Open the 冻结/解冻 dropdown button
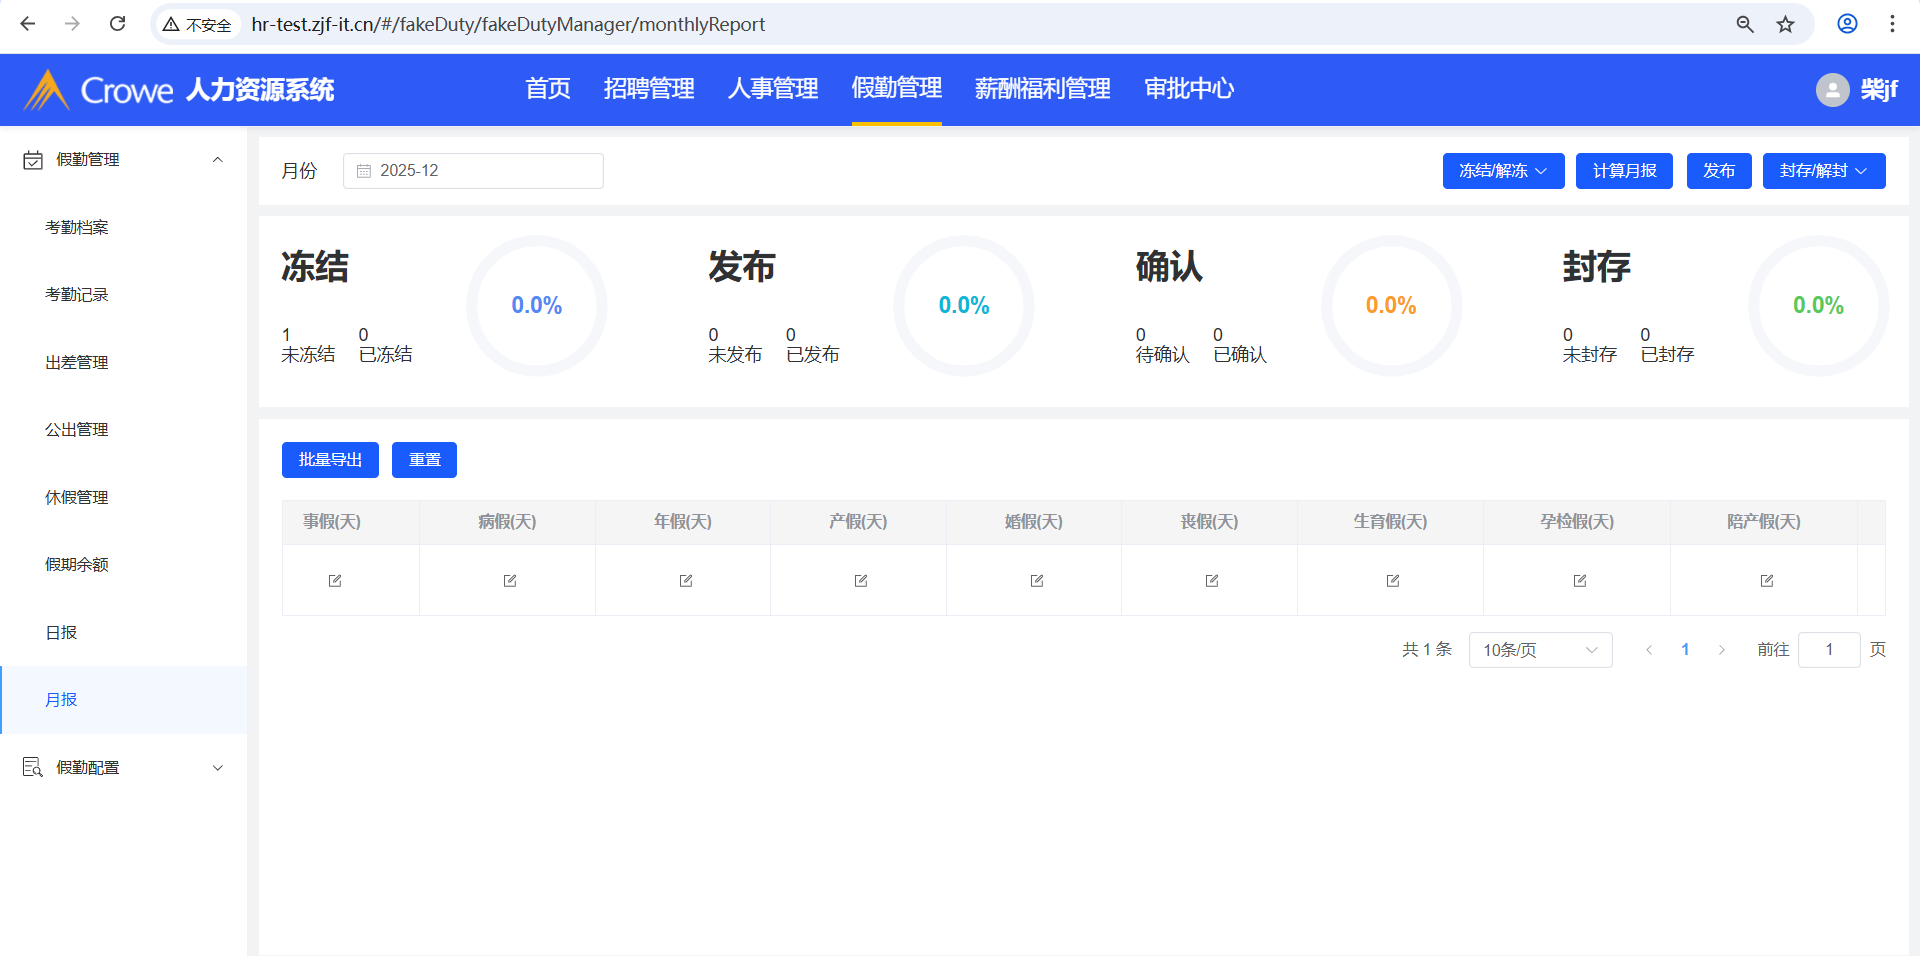The image size is (1920, 956). click(x=1503, y=171)
